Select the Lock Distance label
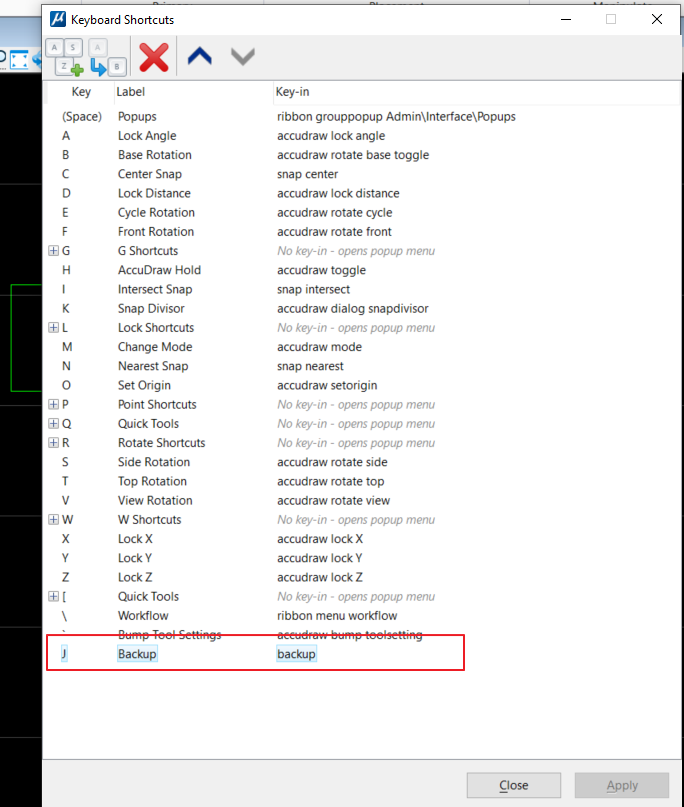 click(x=154, y=193)
